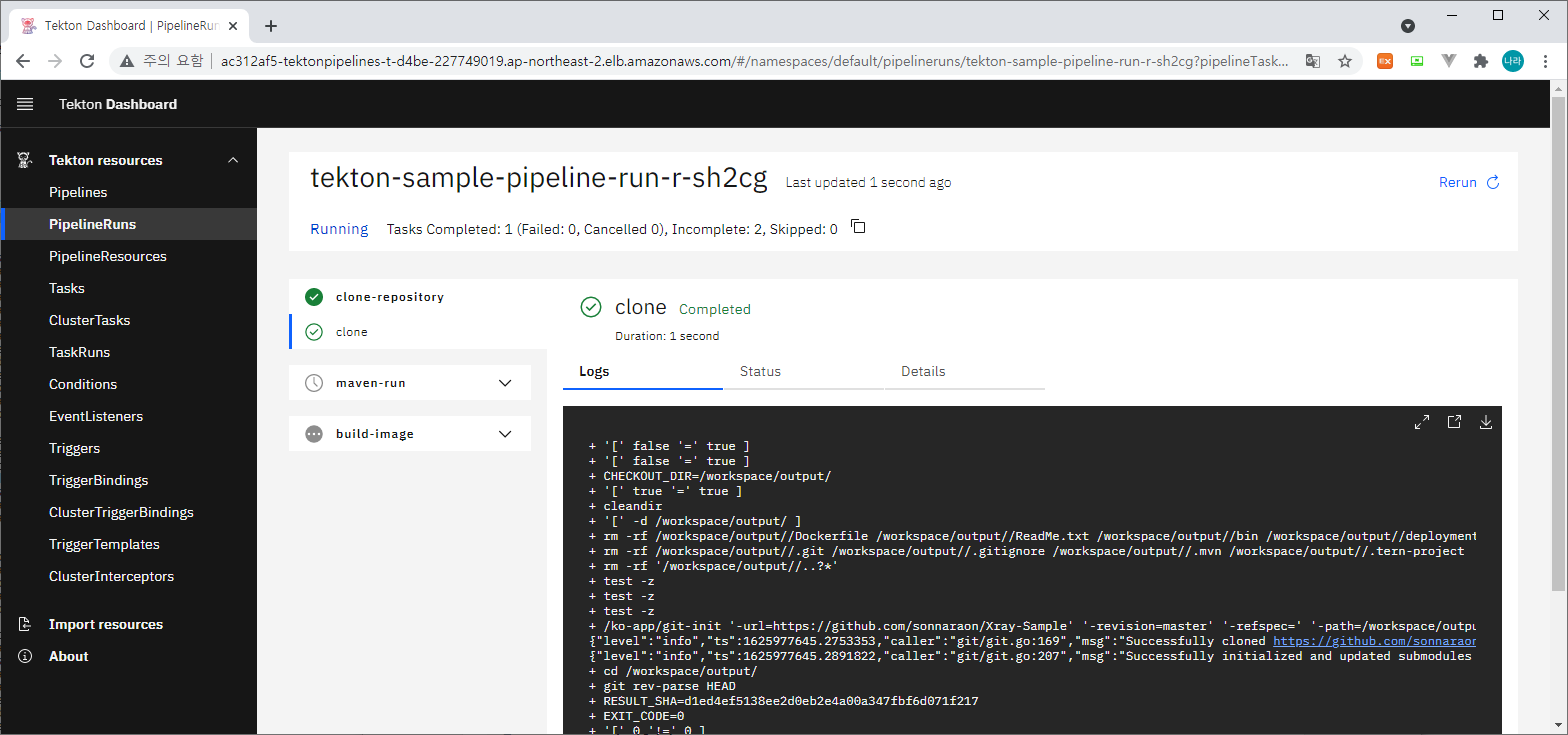Open PipelineResources in sidebar

(128, 256)
